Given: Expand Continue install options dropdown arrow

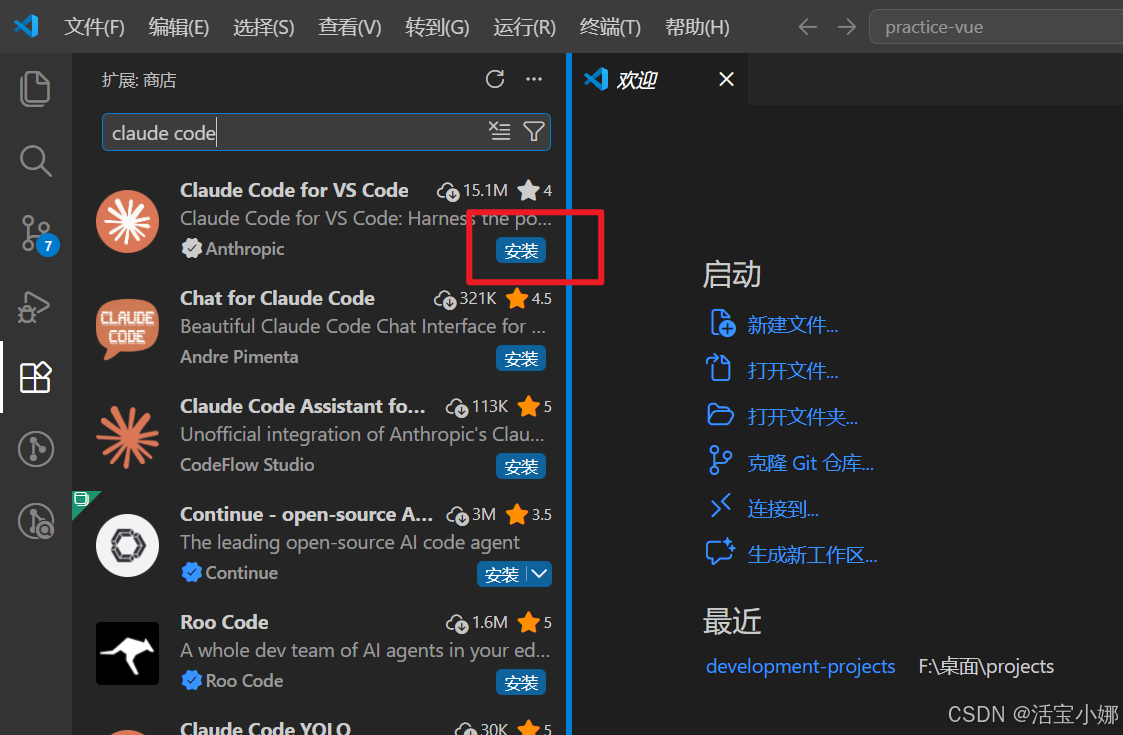Looking at the screenshot, I should (x=539, y=575).
